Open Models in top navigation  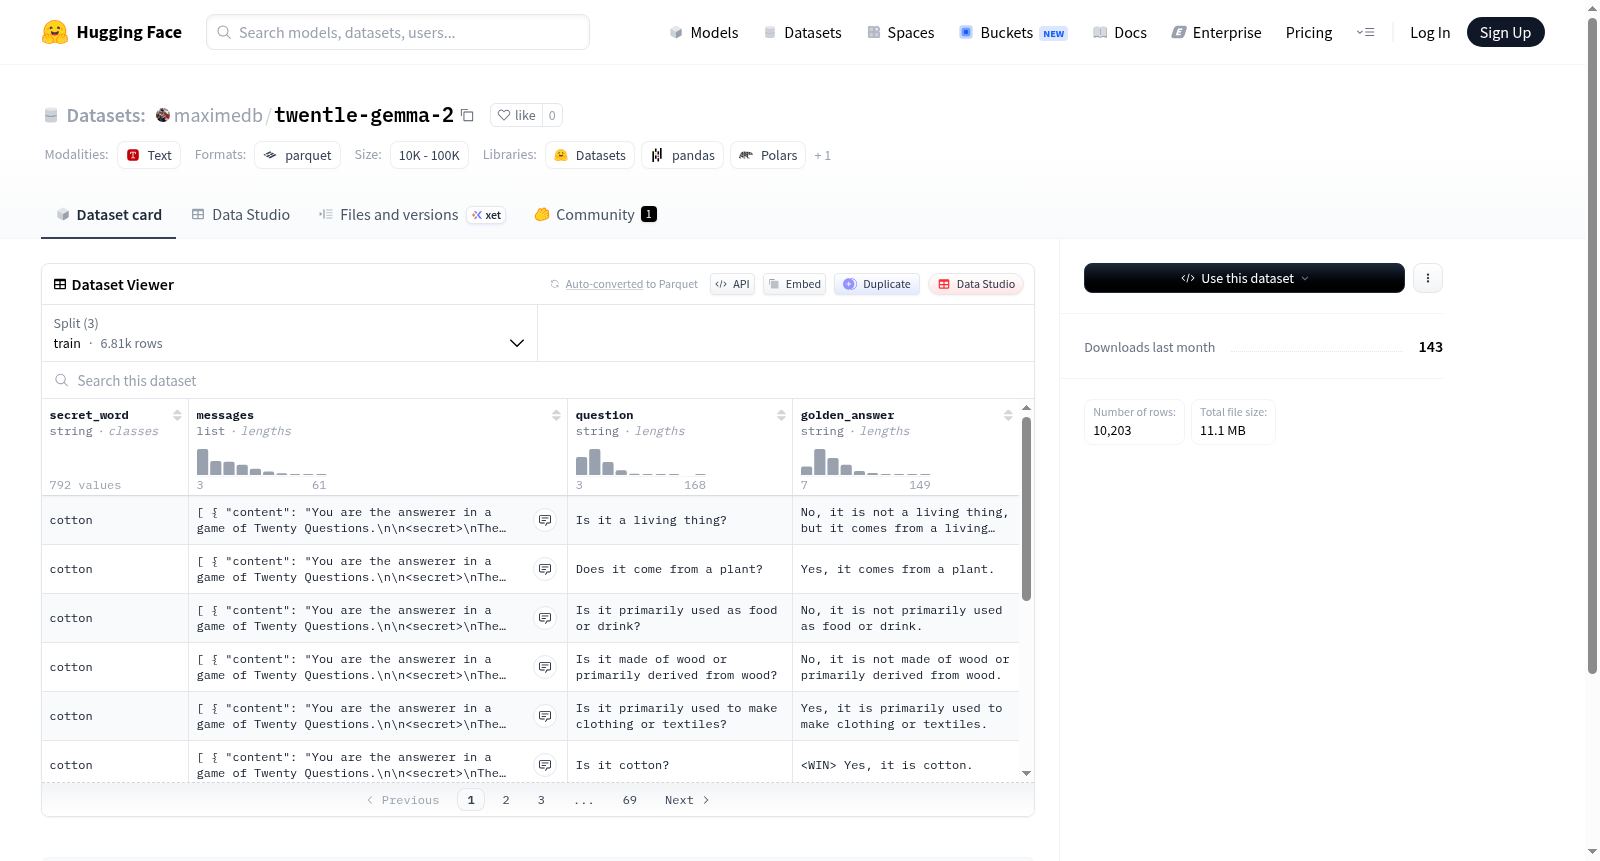[704, 32]
